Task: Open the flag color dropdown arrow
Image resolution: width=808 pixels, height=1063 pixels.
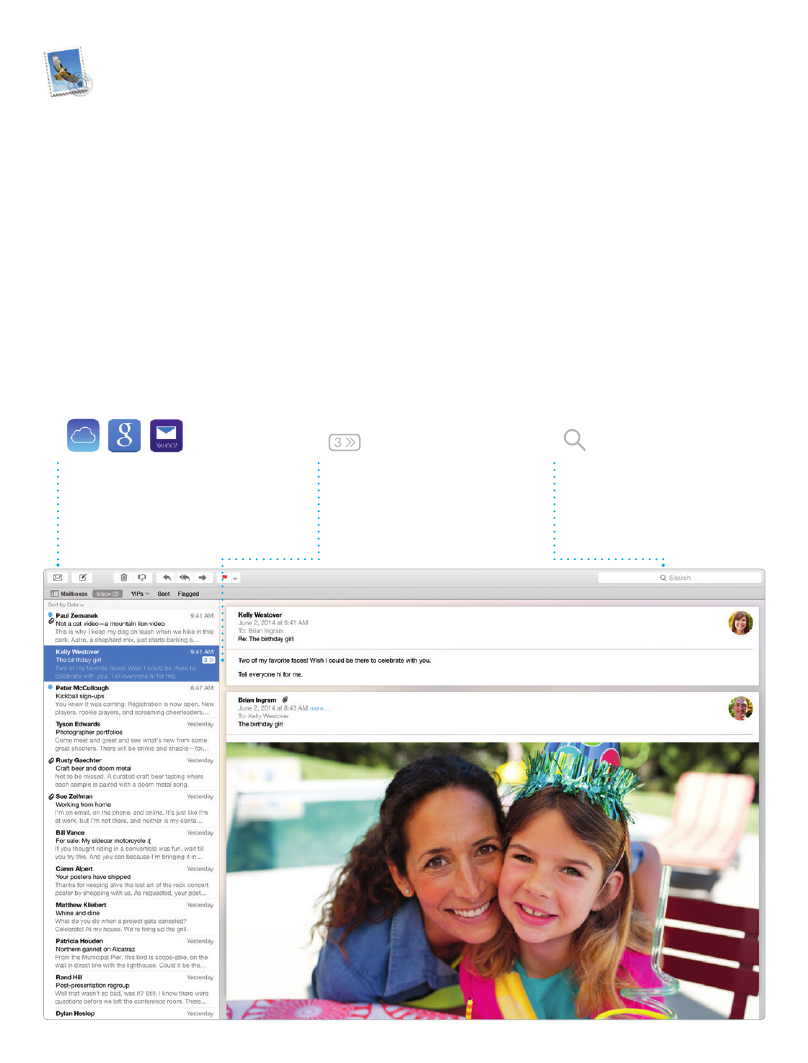Action: point(235,578)
